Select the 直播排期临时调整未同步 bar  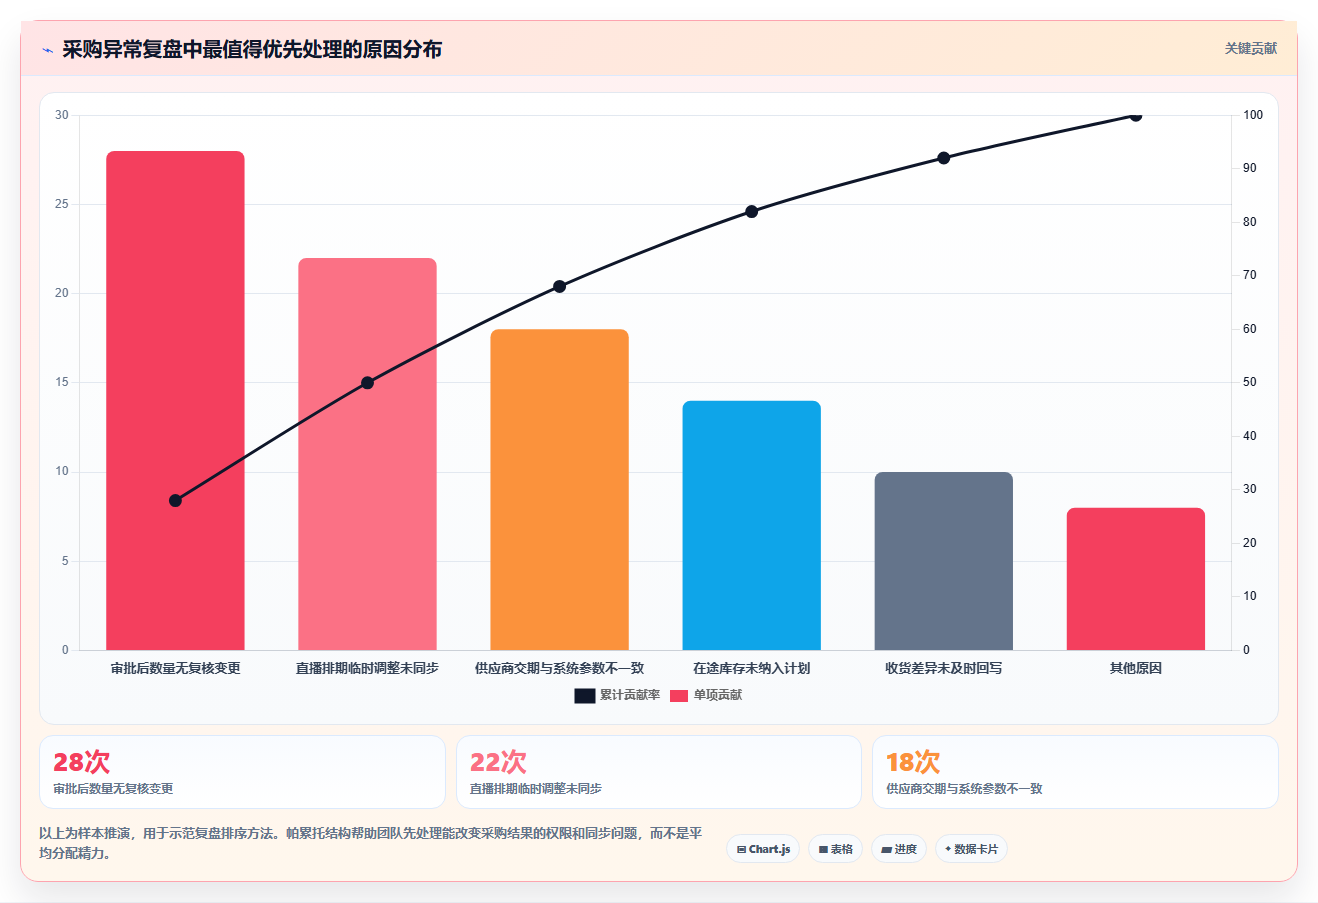(x=367, y=454)
